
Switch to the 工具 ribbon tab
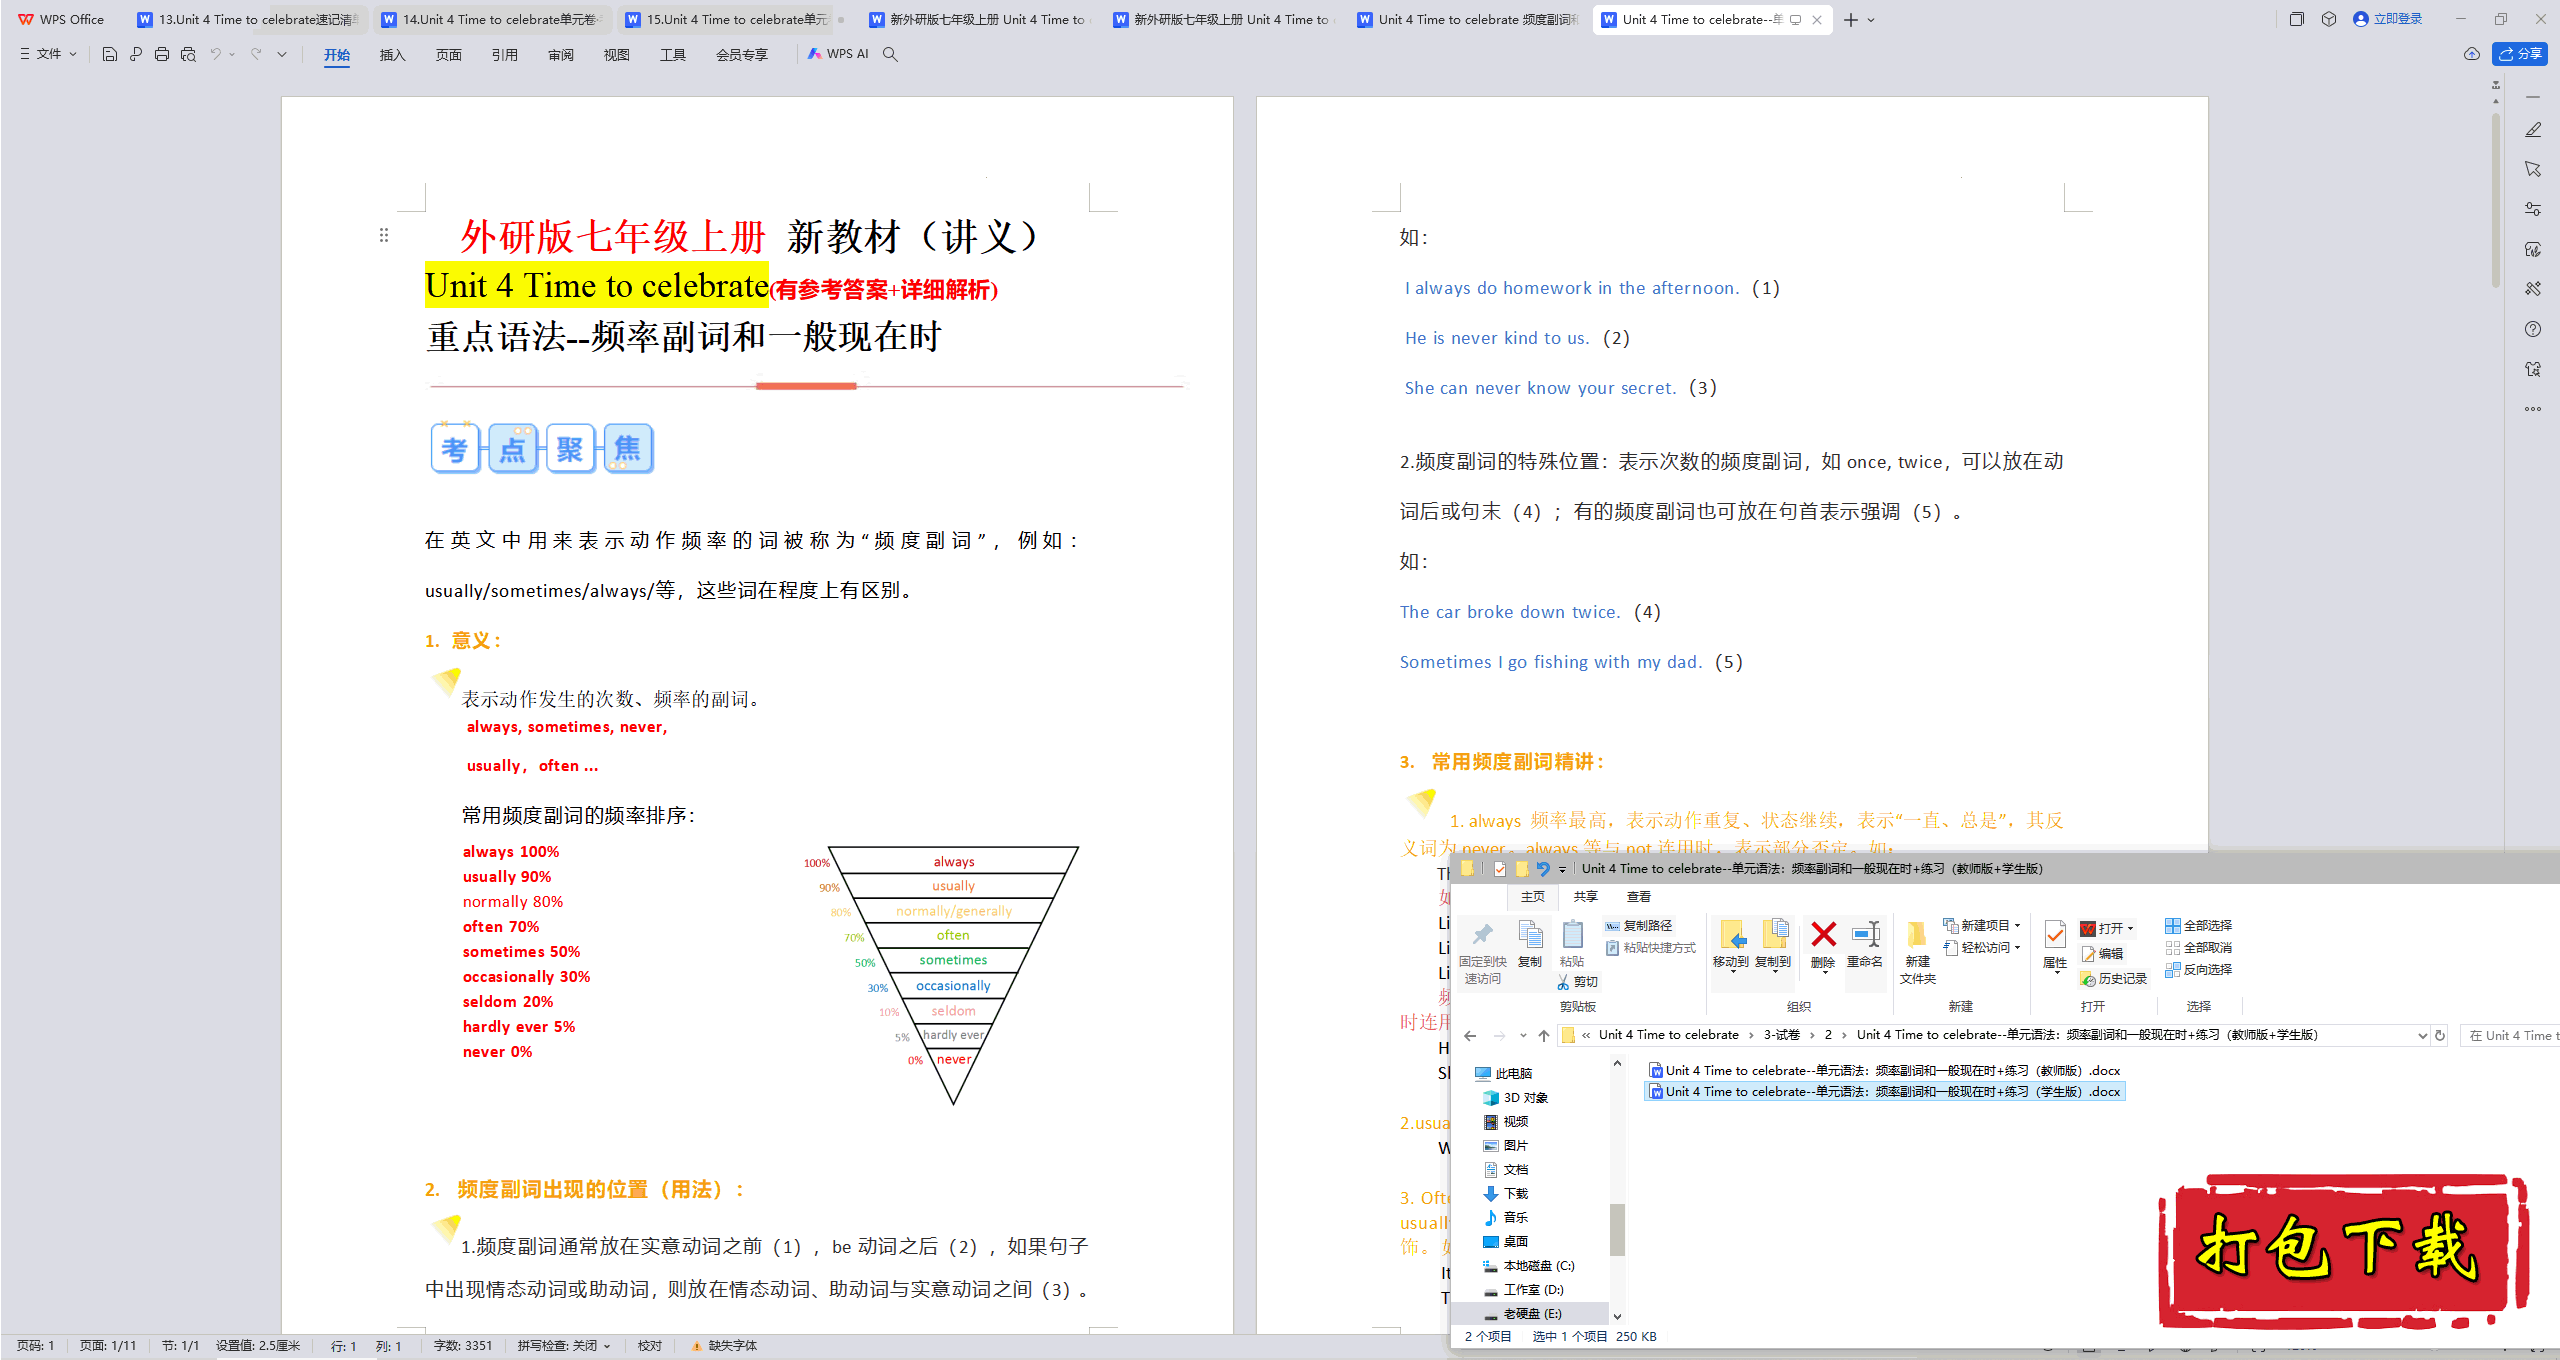click(672, 55)
